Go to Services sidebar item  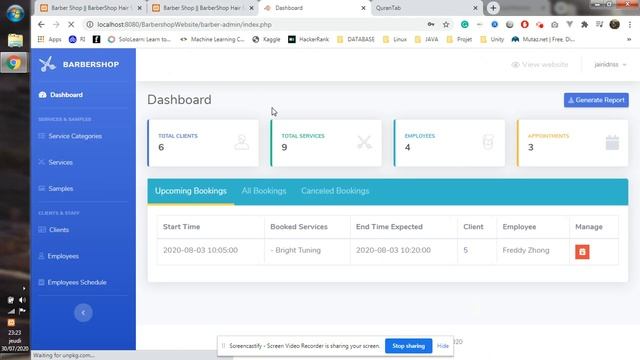[56, 162]
